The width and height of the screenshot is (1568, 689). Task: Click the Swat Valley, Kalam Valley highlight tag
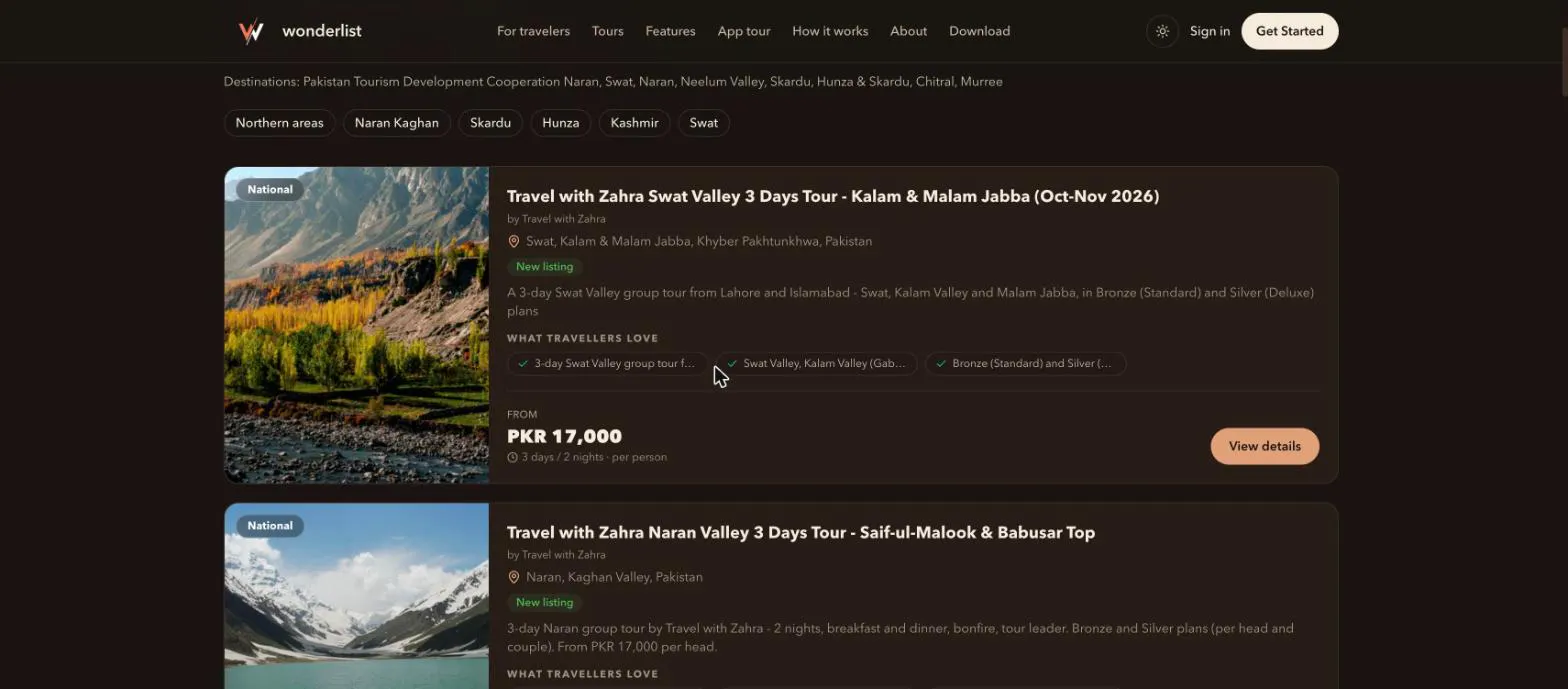point(816,364)
